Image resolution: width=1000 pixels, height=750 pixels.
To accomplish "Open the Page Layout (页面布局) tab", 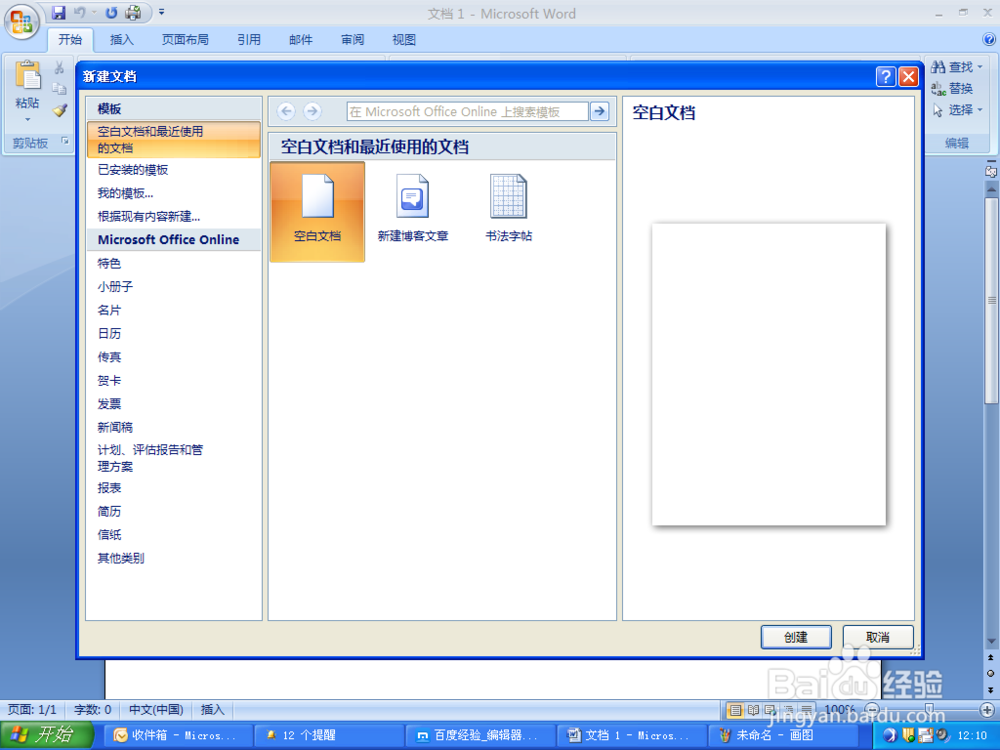I will point(185,40).
